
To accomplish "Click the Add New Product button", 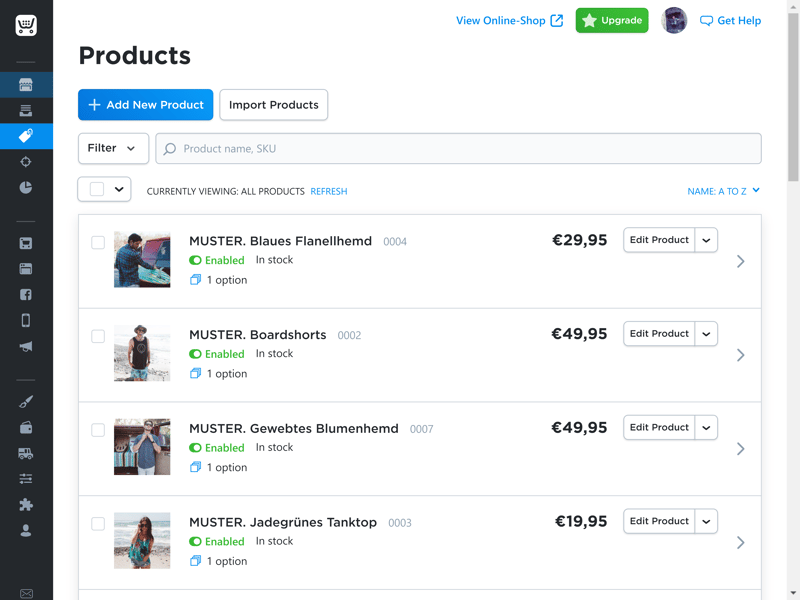I will 145,105.
